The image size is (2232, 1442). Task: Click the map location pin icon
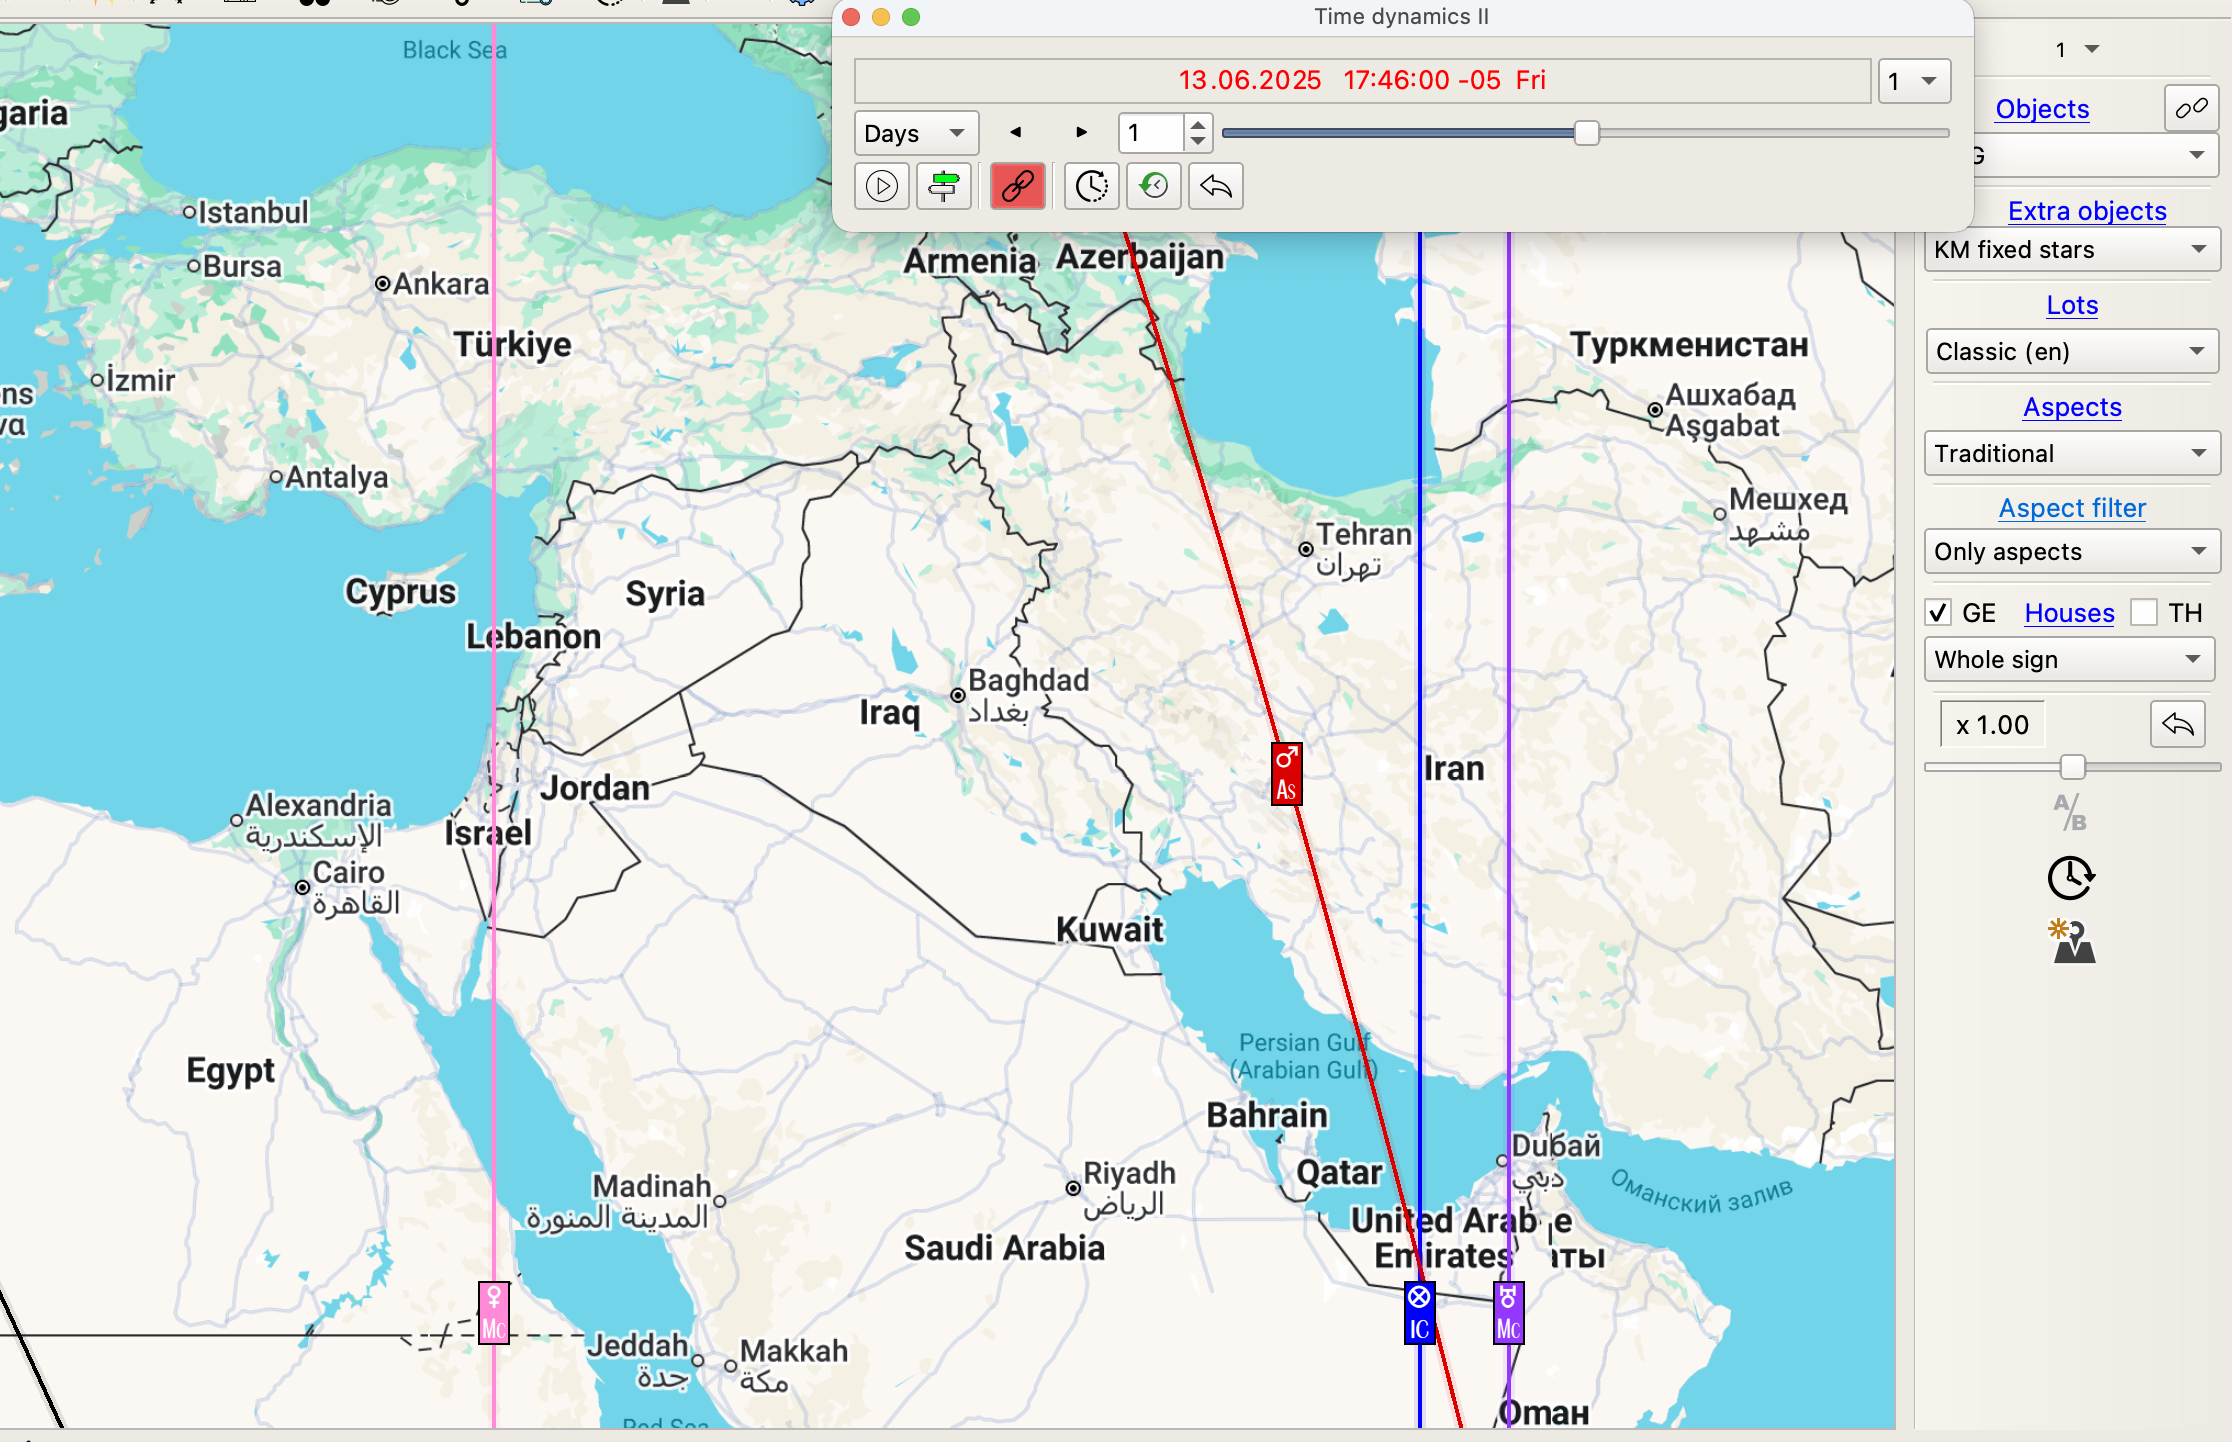(x=2072, y=942)
